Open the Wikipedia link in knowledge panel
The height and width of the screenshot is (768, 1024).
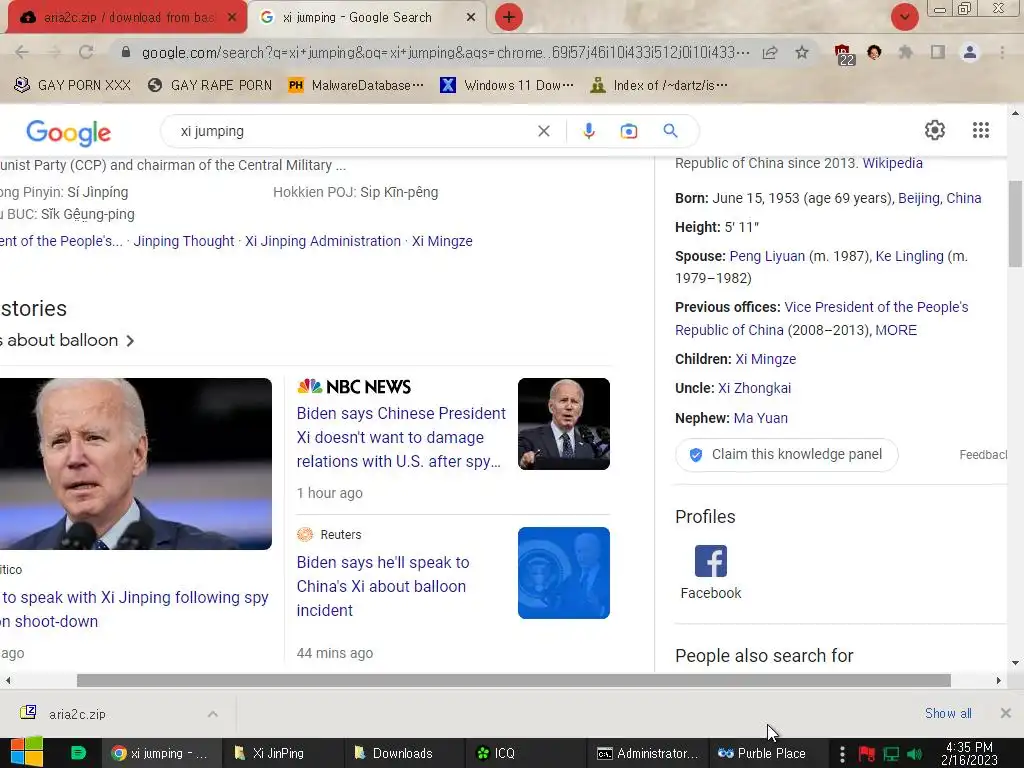892,163
